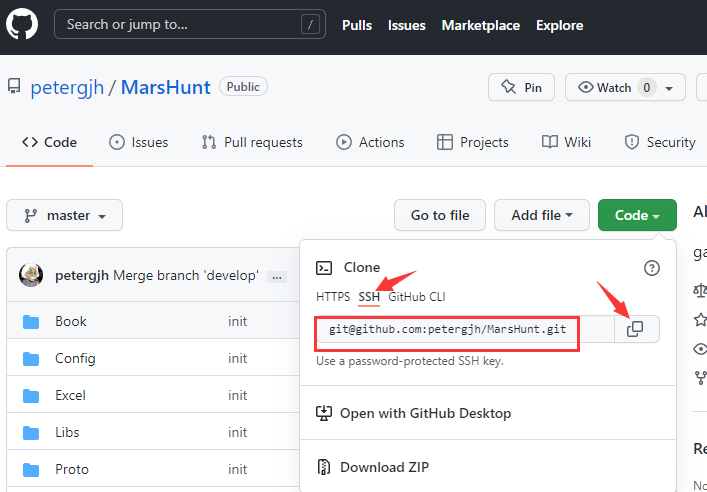The width and height of the screenshot is (707, 492).
Task: Click the repository book icon beside petergjh
Action: pos(14,87)
